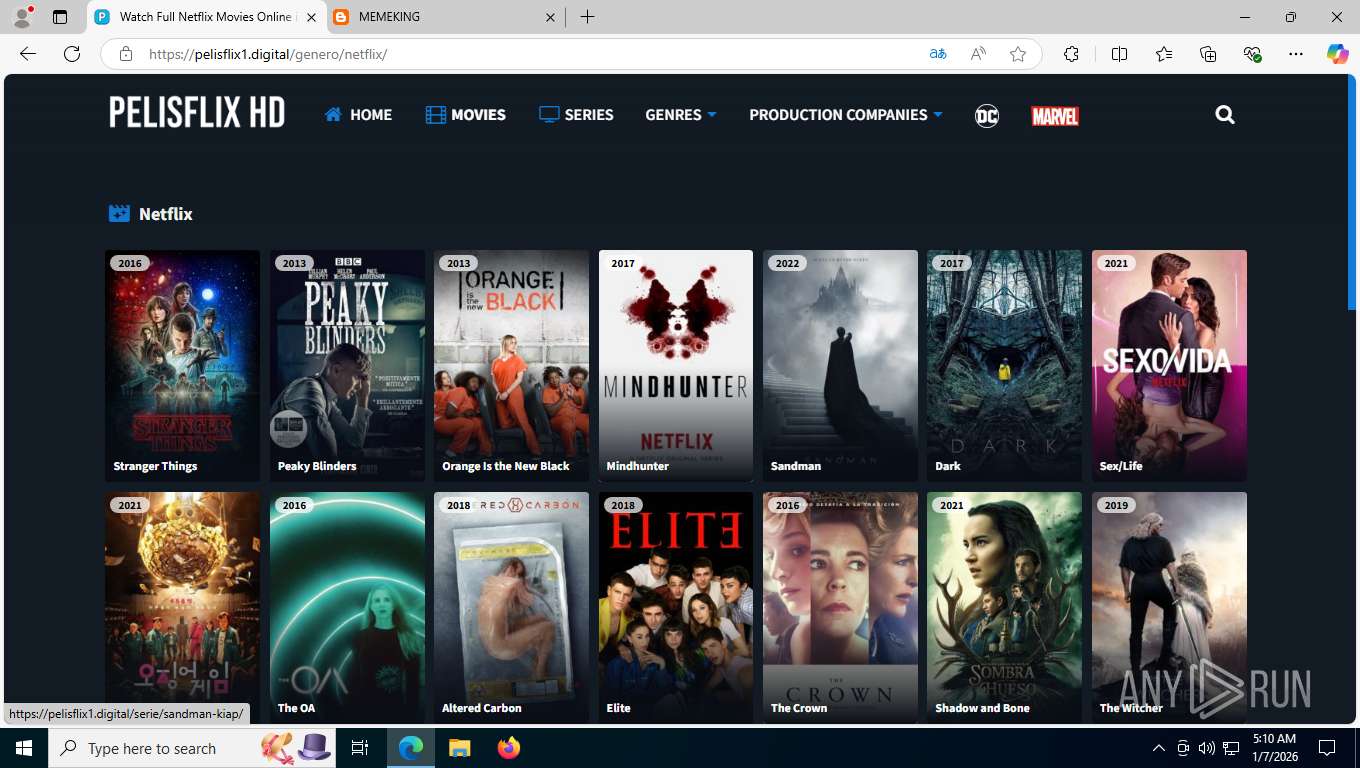Go to the Home menu item
This screenshot has height=768, width=1360.
tap(358, 115)
